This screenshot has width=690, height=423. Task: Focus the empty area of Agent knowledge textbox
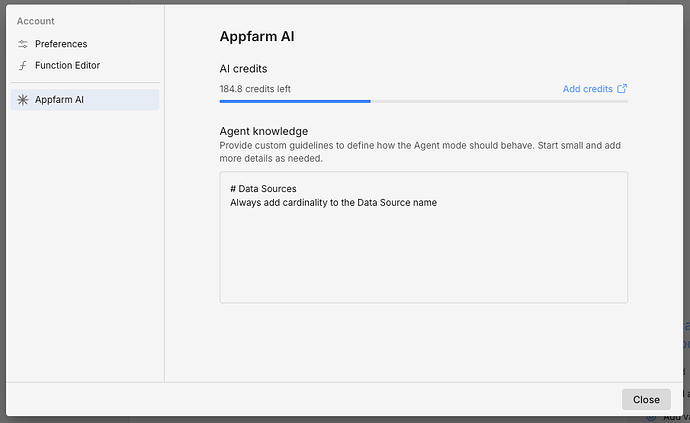coord(423,260)
